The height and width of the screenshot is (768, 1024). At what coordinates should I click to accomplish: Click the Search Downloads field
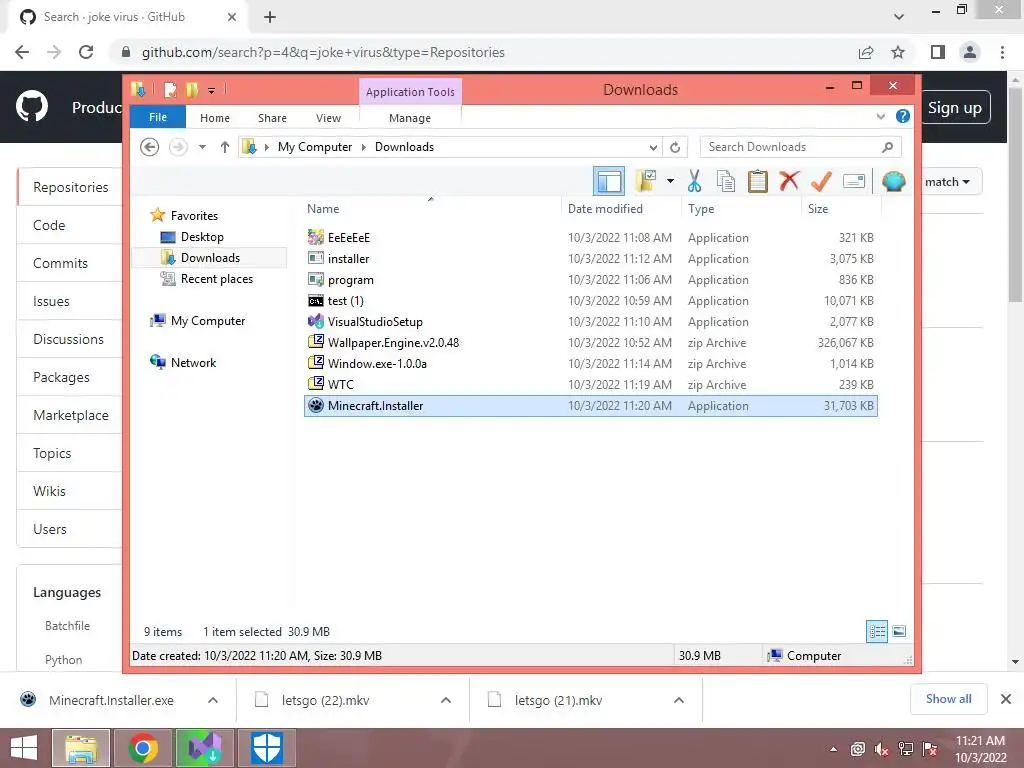[800, 147]
